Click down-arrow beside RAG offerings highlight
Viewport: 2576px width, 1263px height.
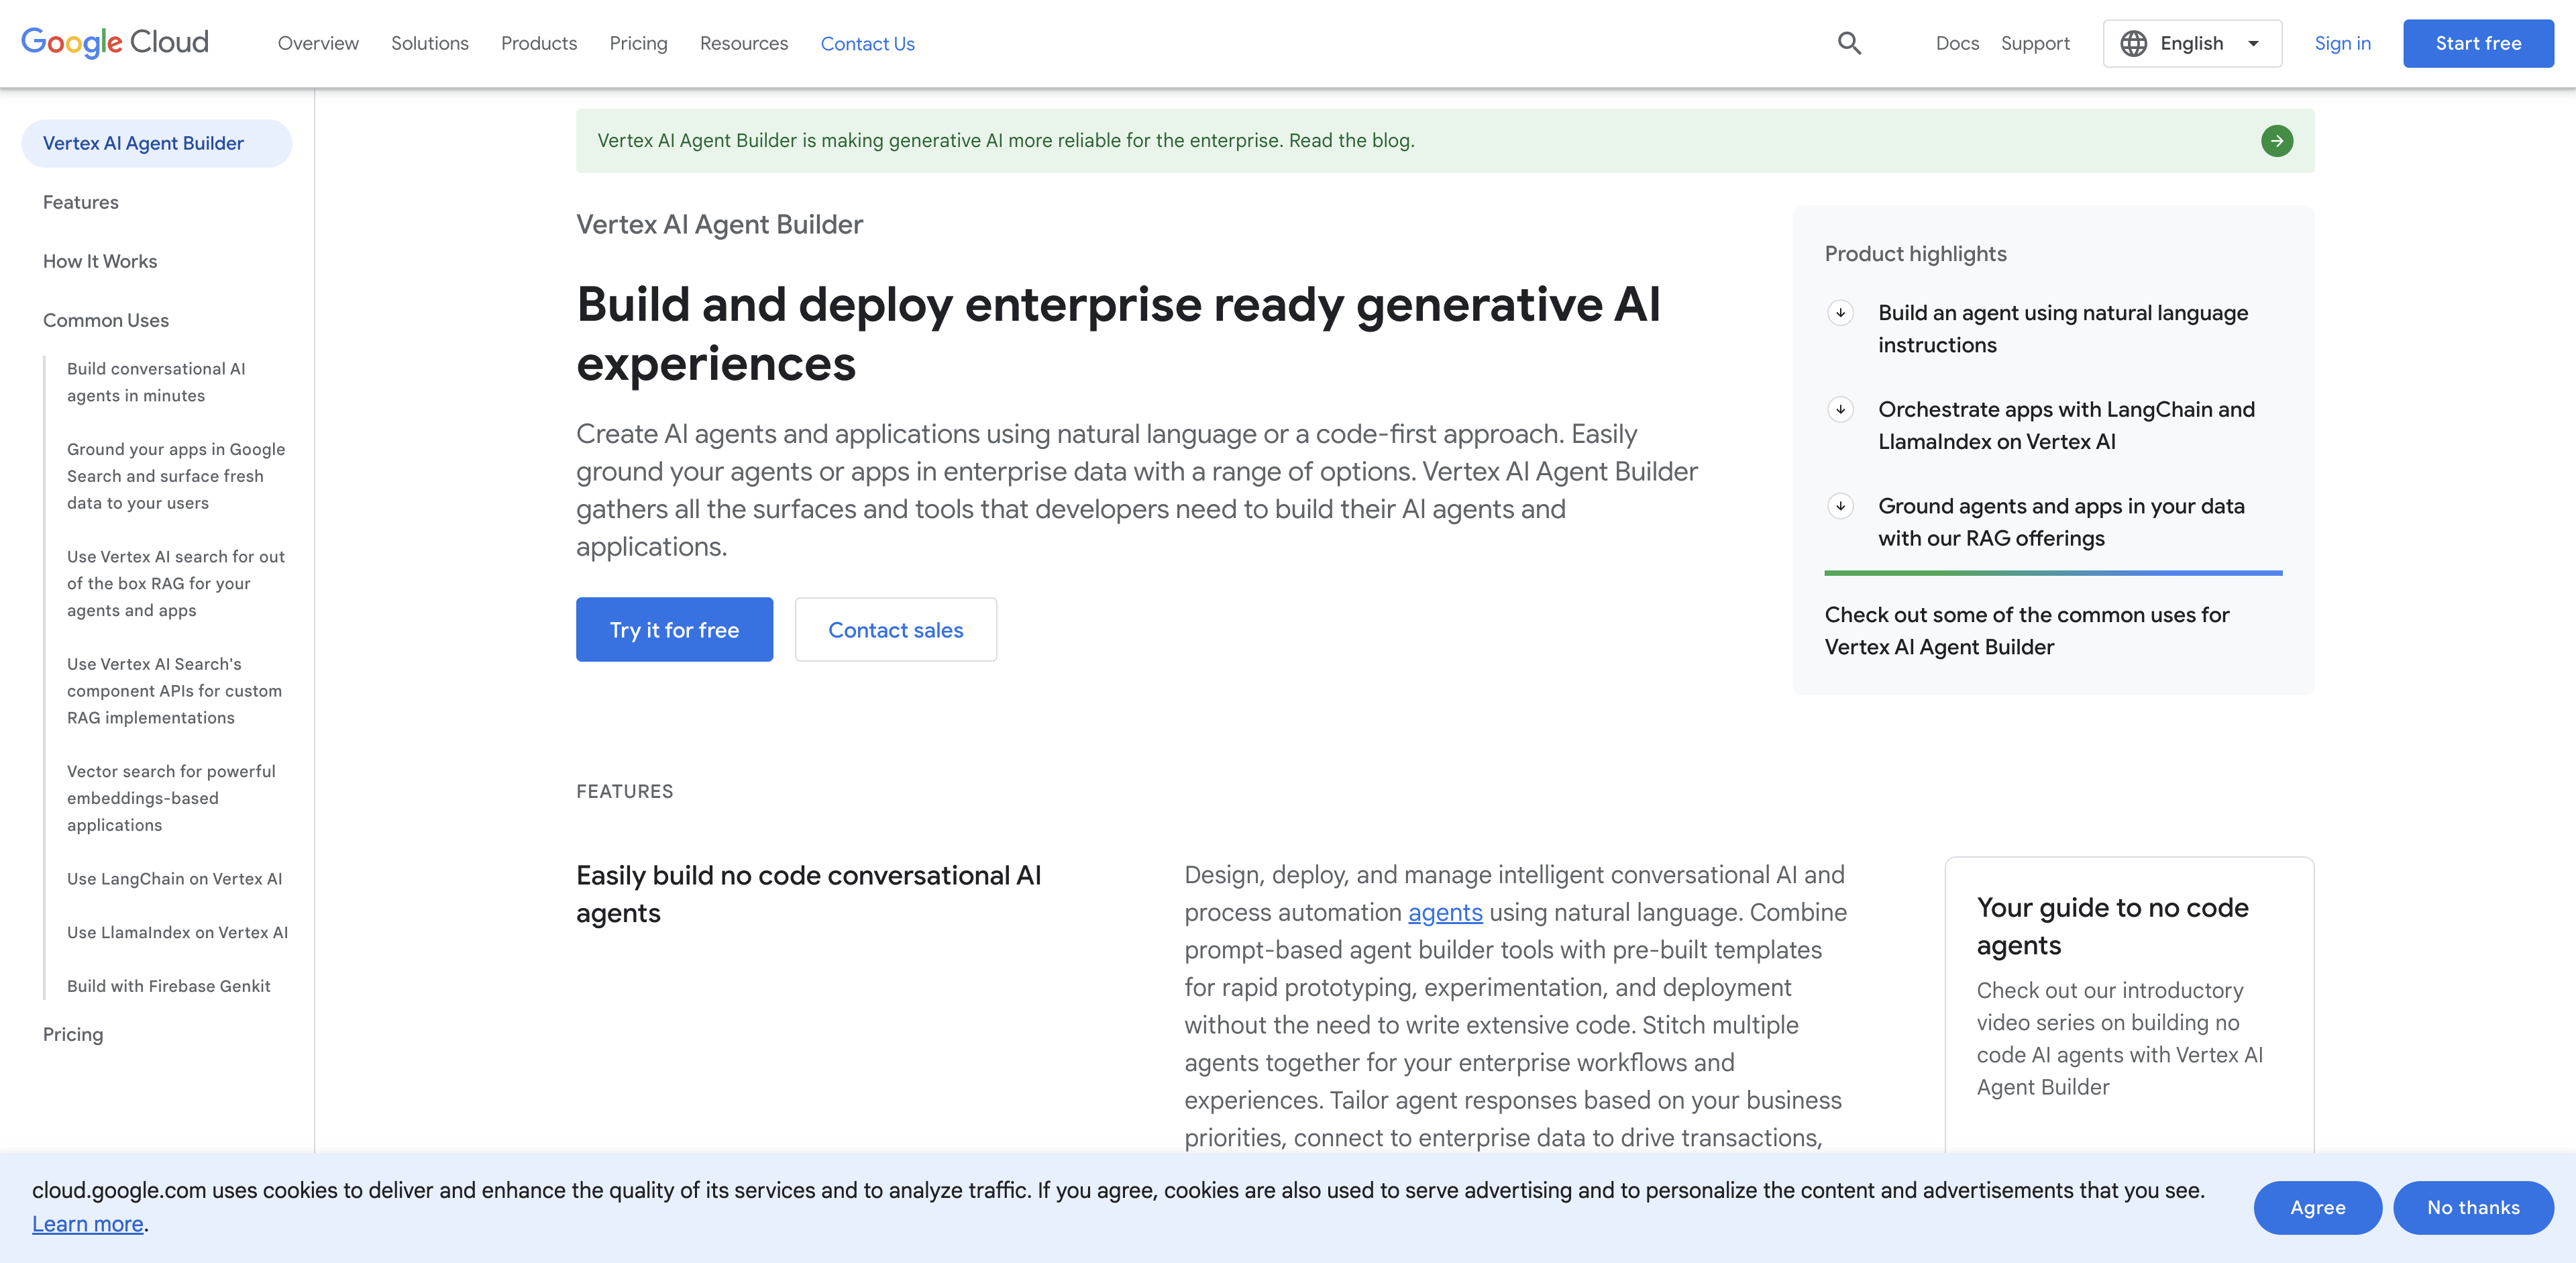coord(1840,506)
